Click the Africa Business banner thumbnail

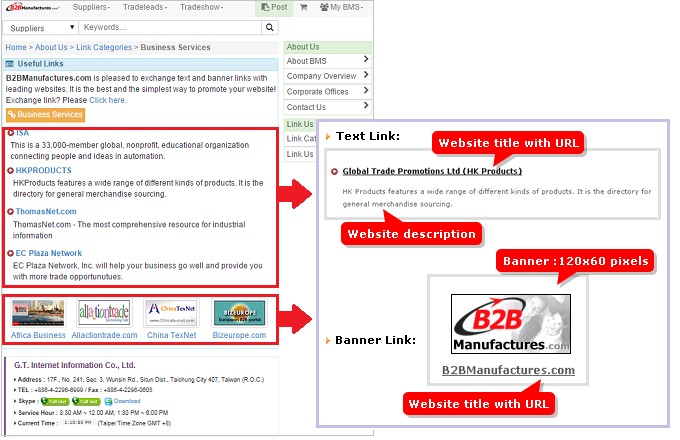click(38, 313)
